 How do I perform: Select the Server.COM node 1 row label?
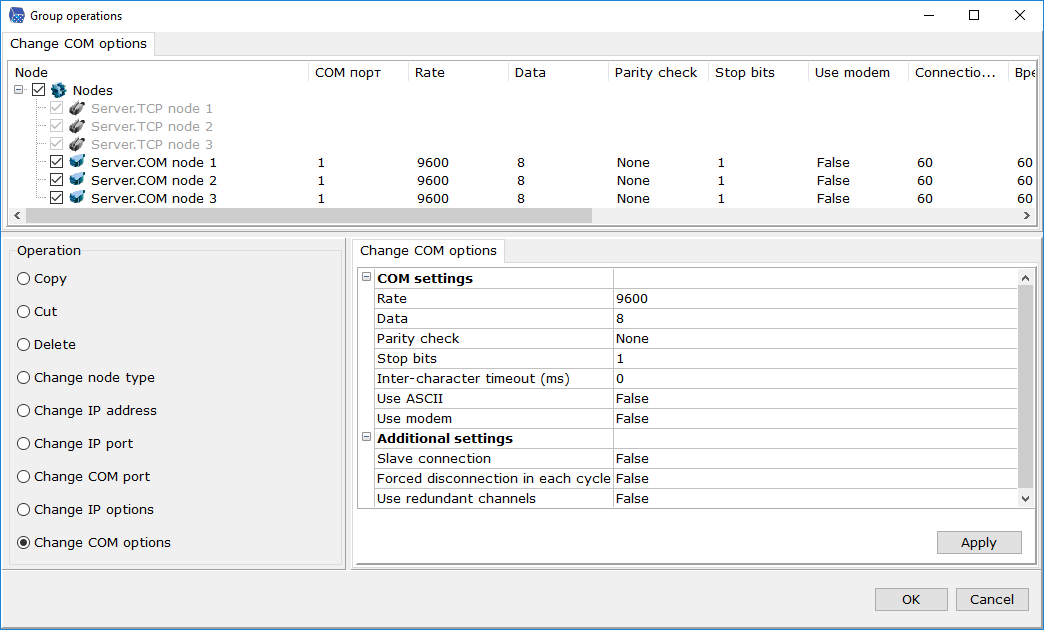154,162
